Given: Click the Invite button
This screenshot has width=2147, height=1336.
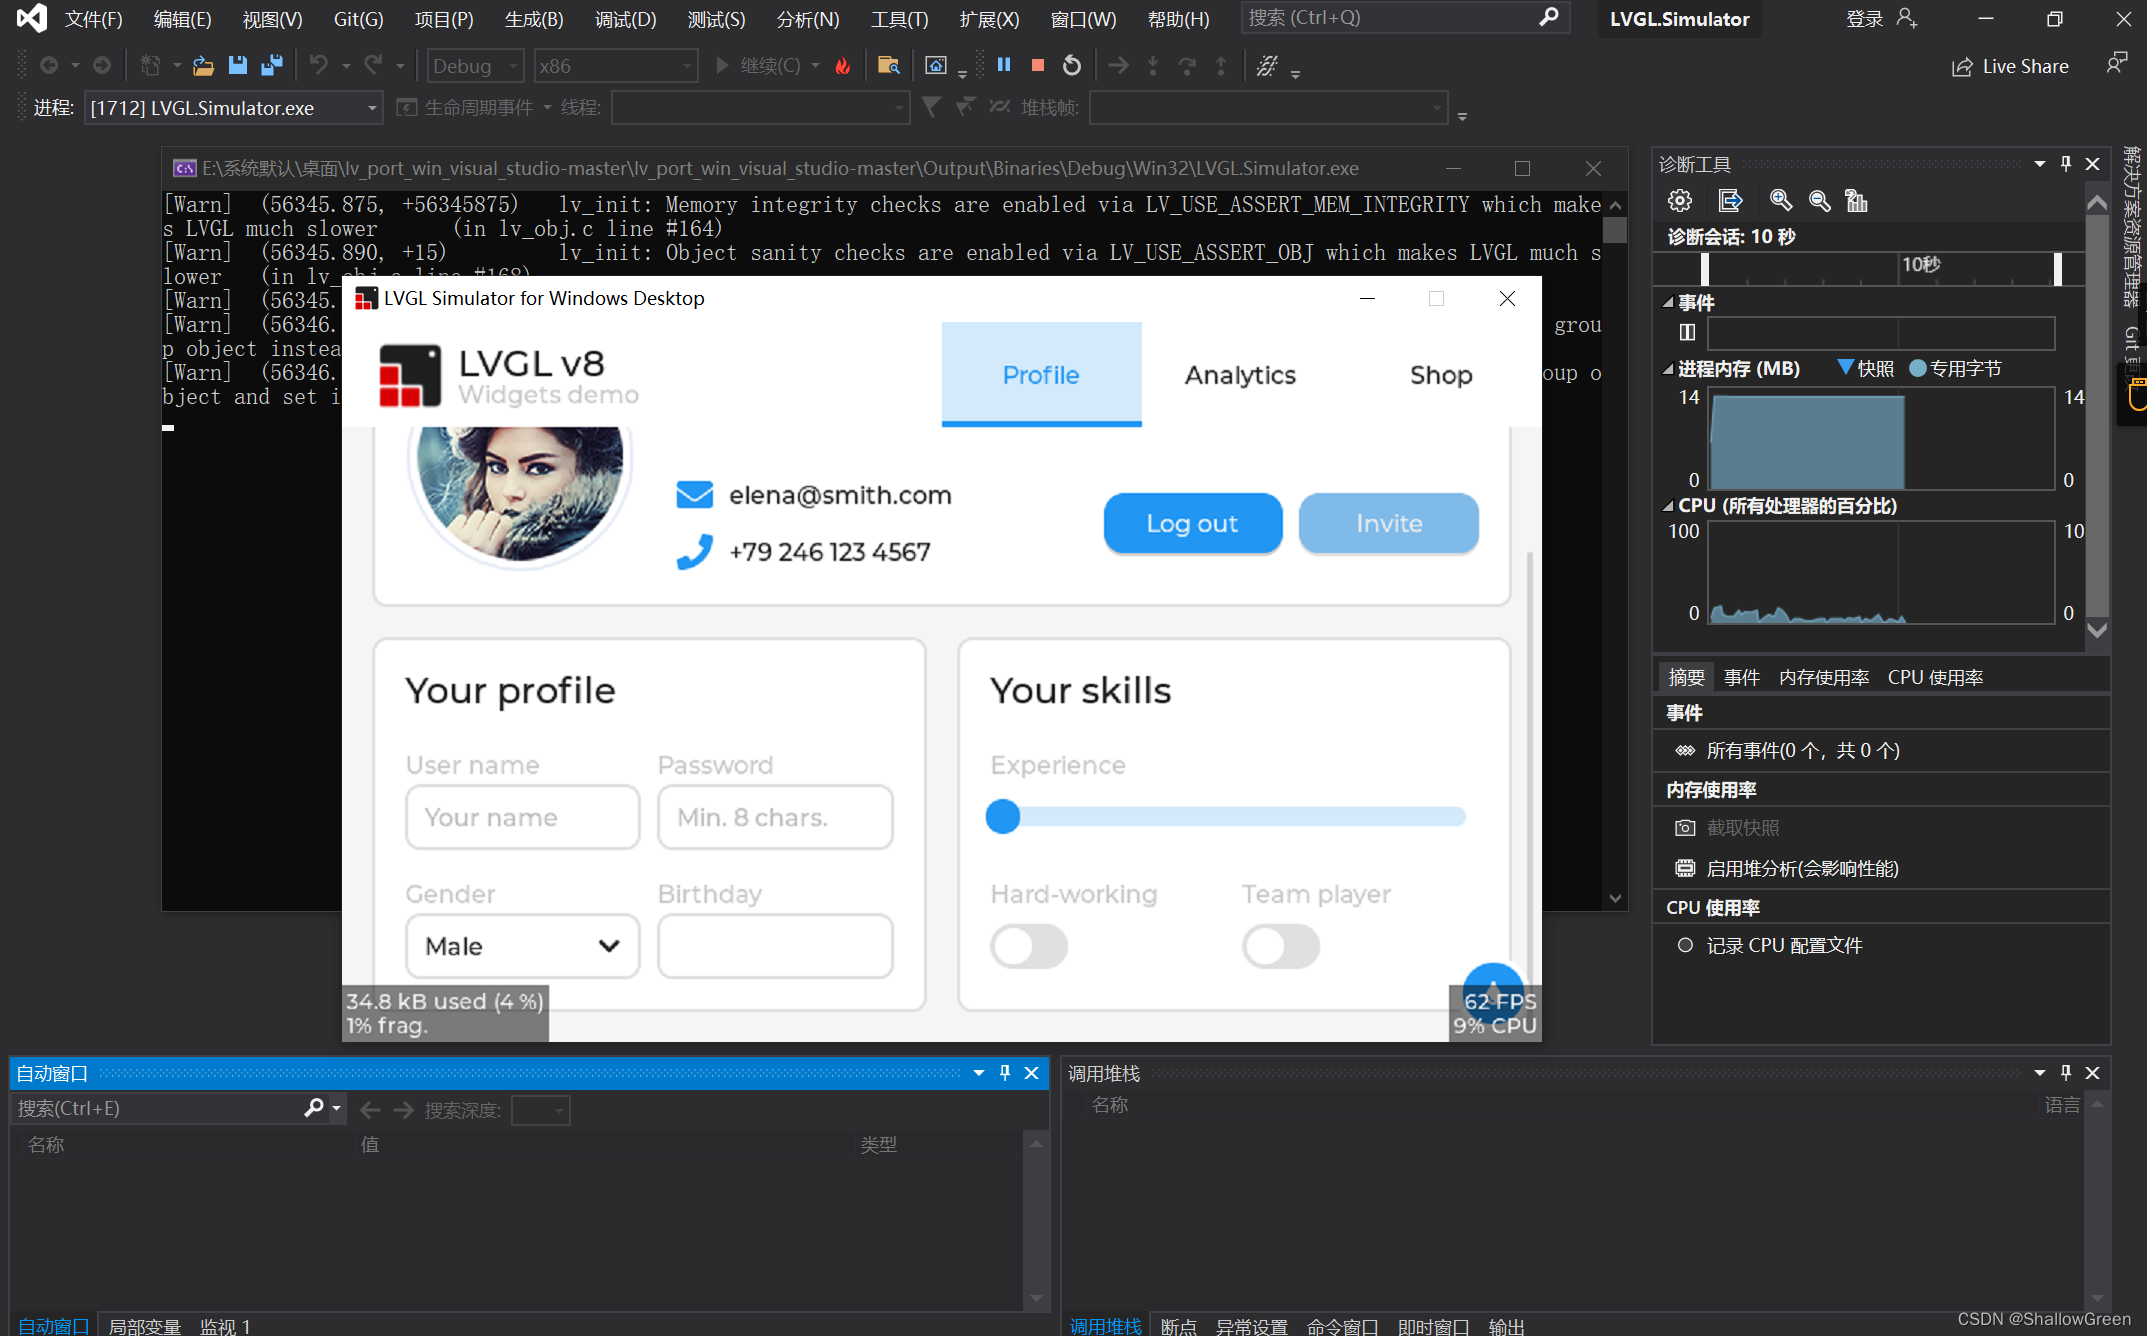Looking at the screenshot, I should [1389, 523].
